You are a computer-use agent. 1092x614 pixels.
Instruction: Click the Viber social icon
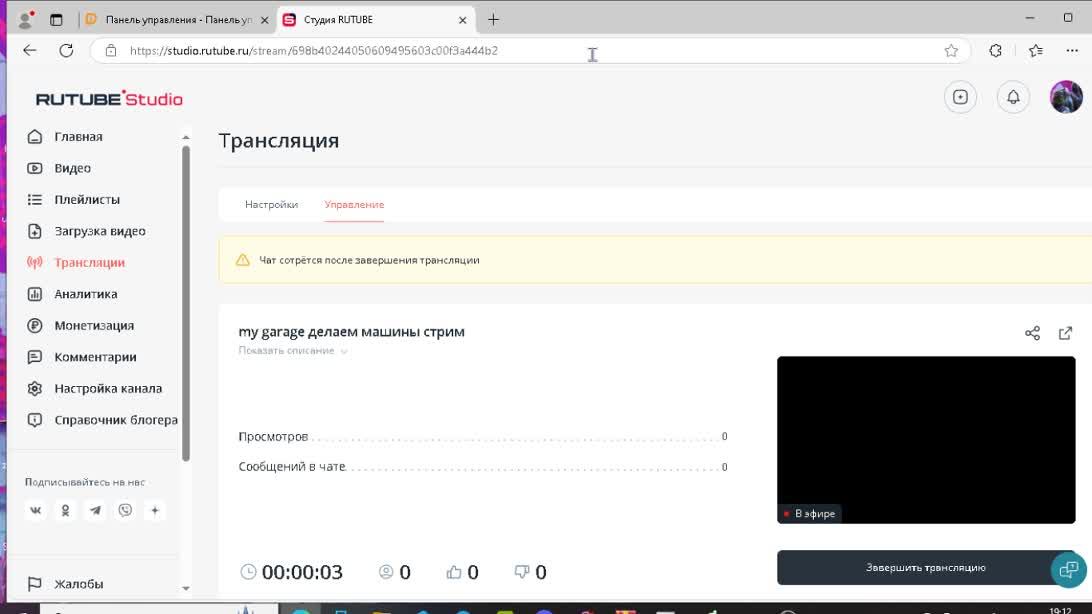pyautogui.click(x=125, y=510)
